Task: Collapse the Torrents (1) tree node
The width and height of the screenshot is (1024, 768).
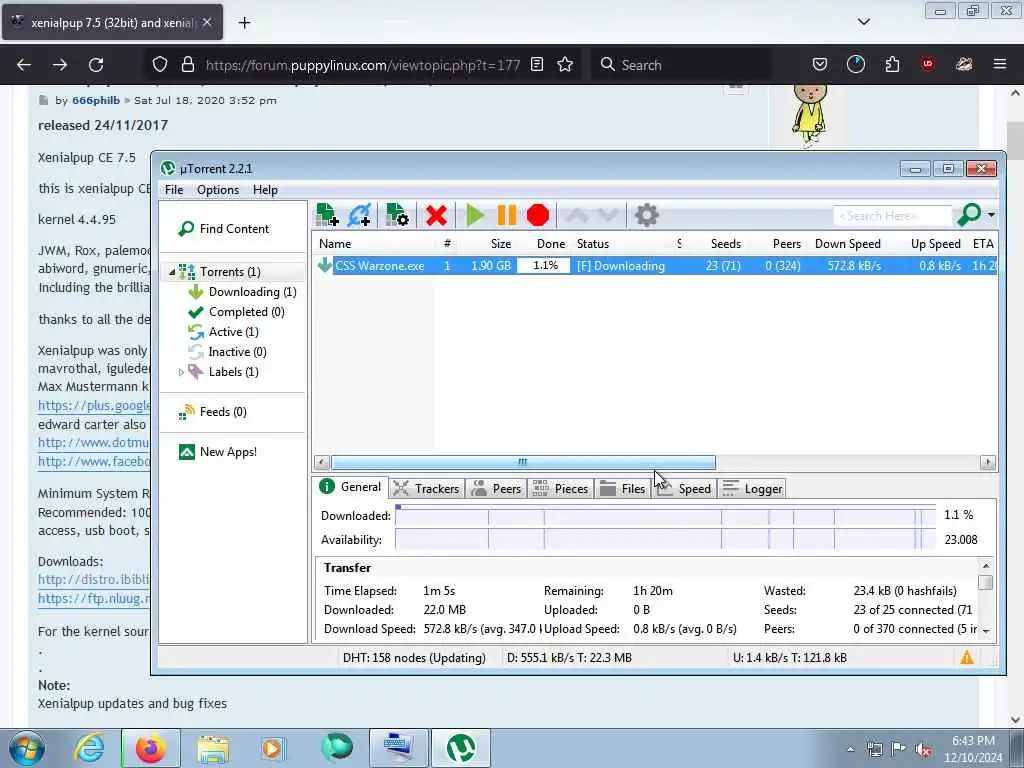Action: pos(172,272)
